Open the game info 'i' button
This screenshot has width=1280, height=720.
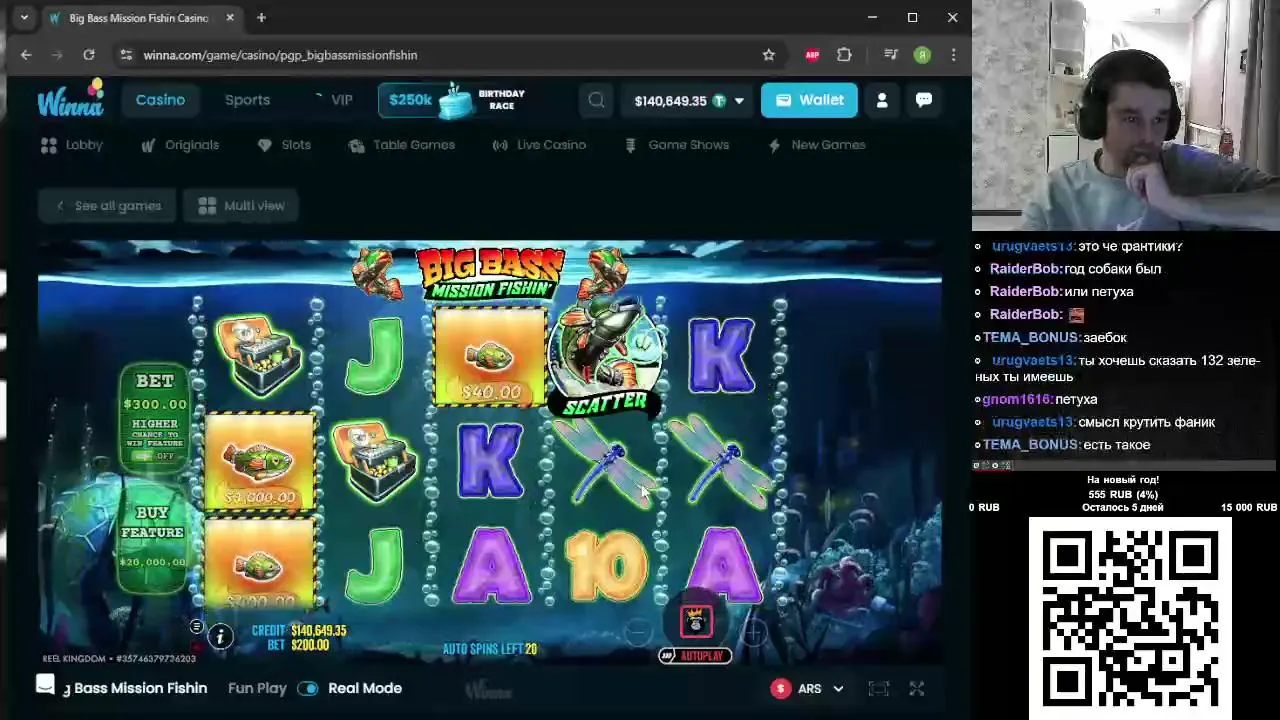[220, 636]
